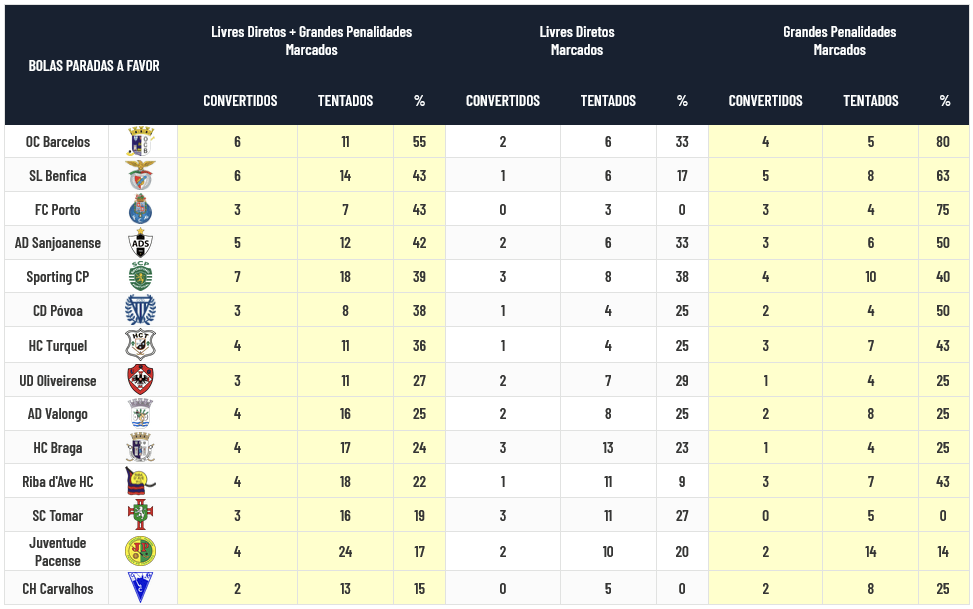Click the UD Oliveirense red crest
Screen dimensions: 973x609
coord(140,380)
